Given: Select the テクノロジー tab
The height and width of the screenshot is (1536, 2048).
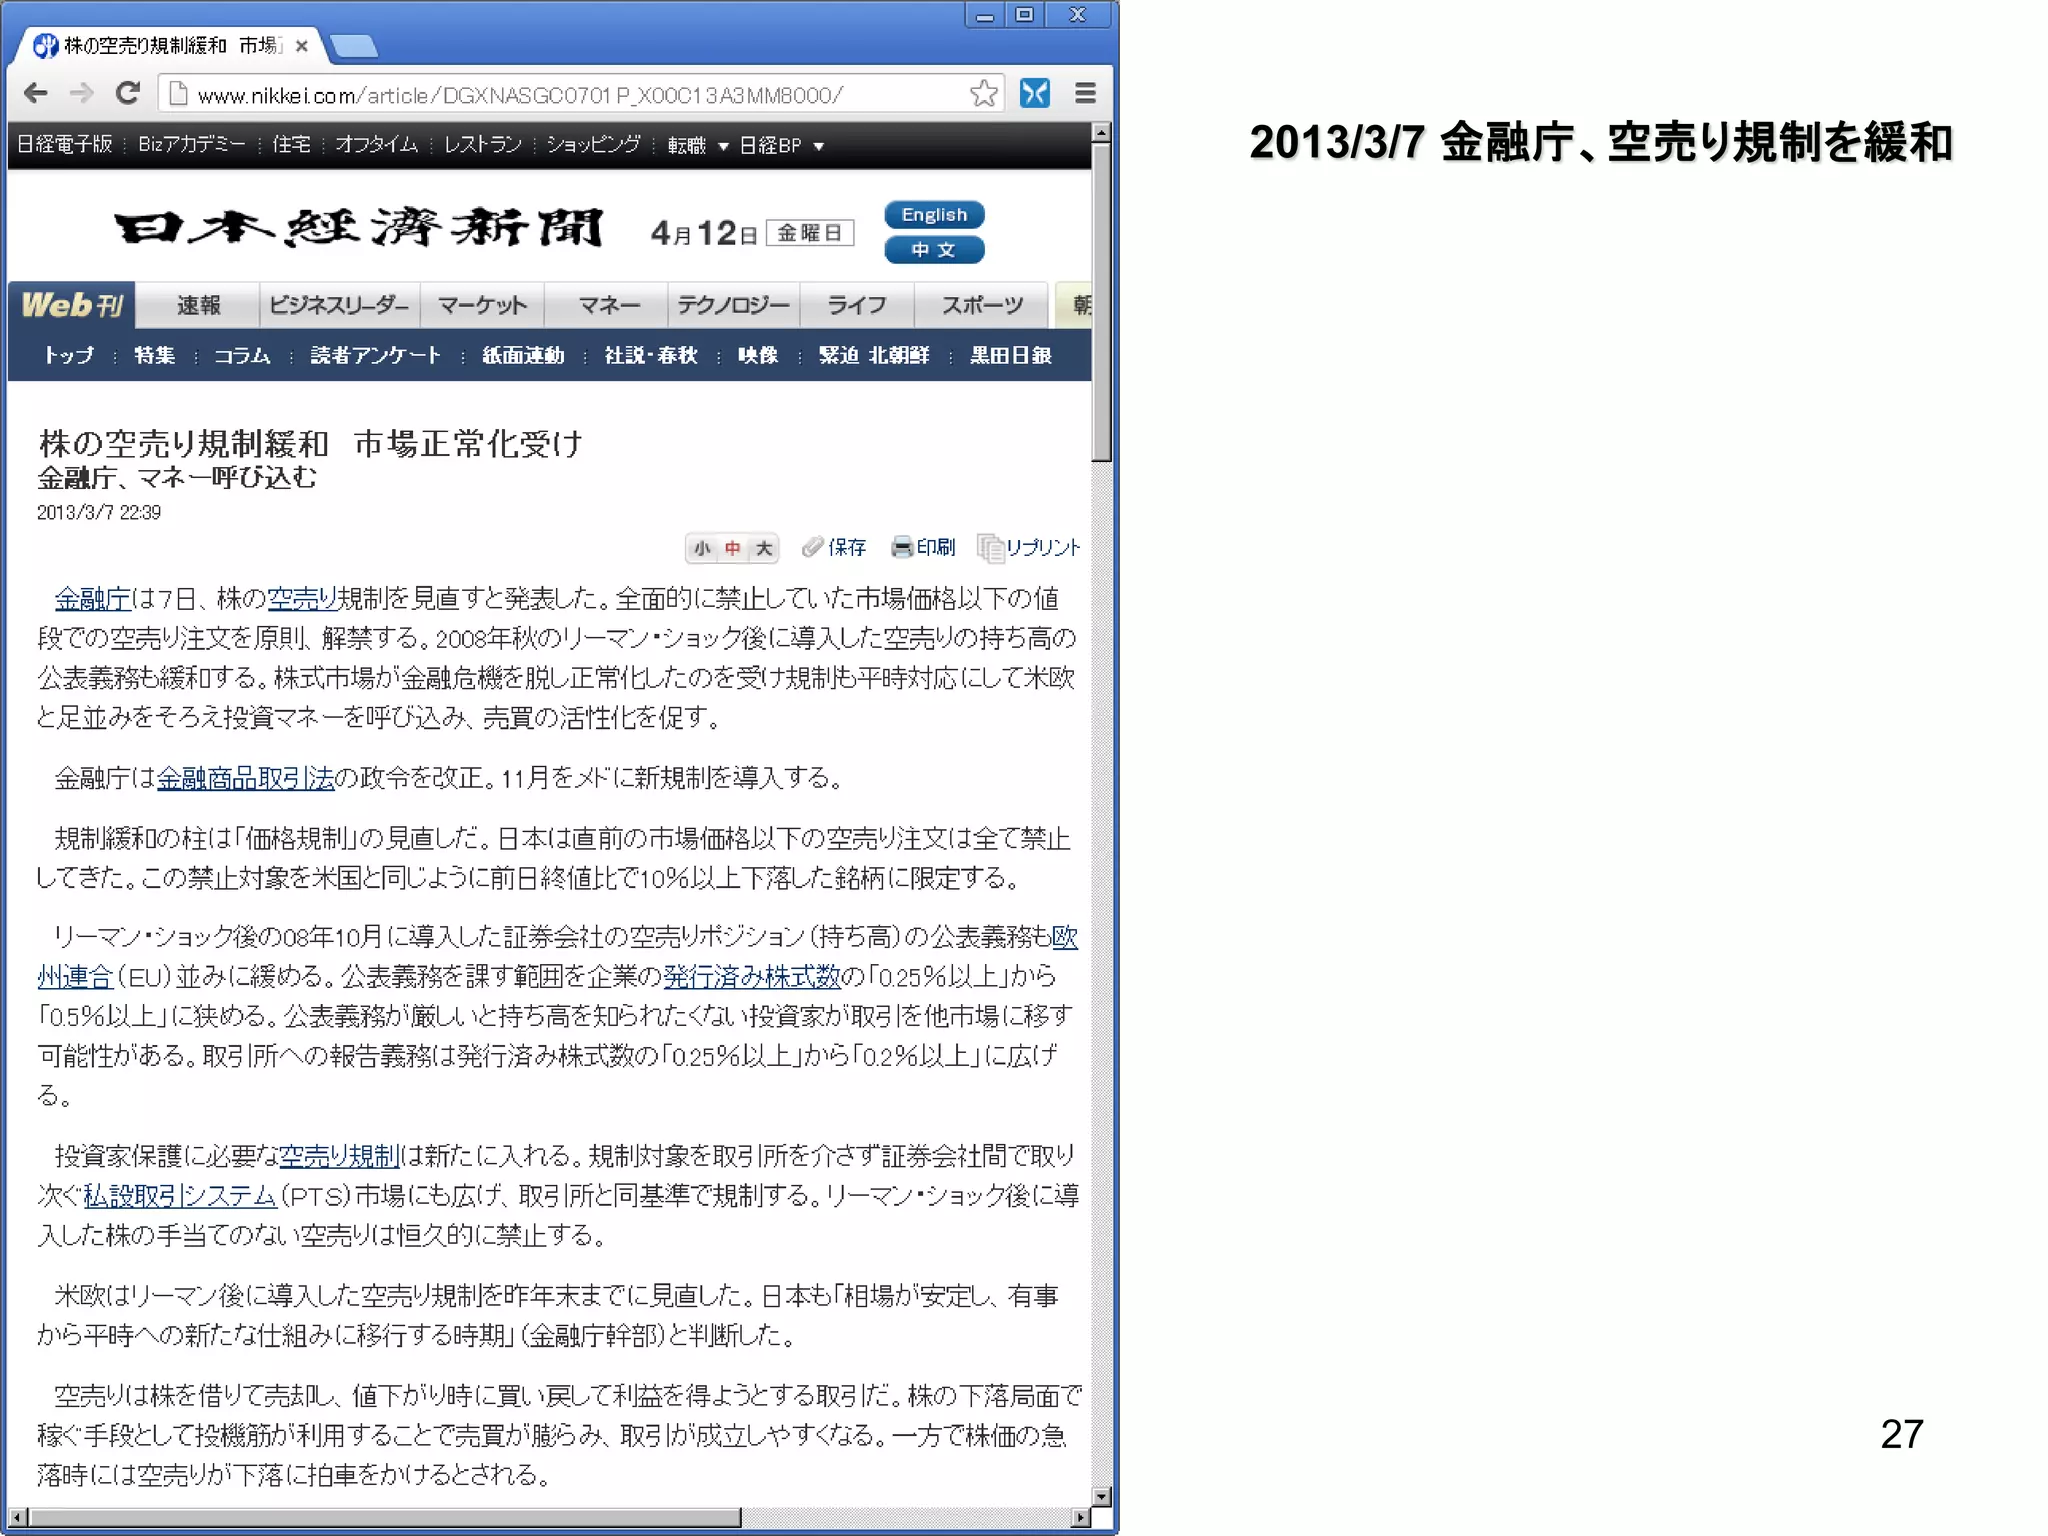Looking at the screenshot, I should pos(734,306).
